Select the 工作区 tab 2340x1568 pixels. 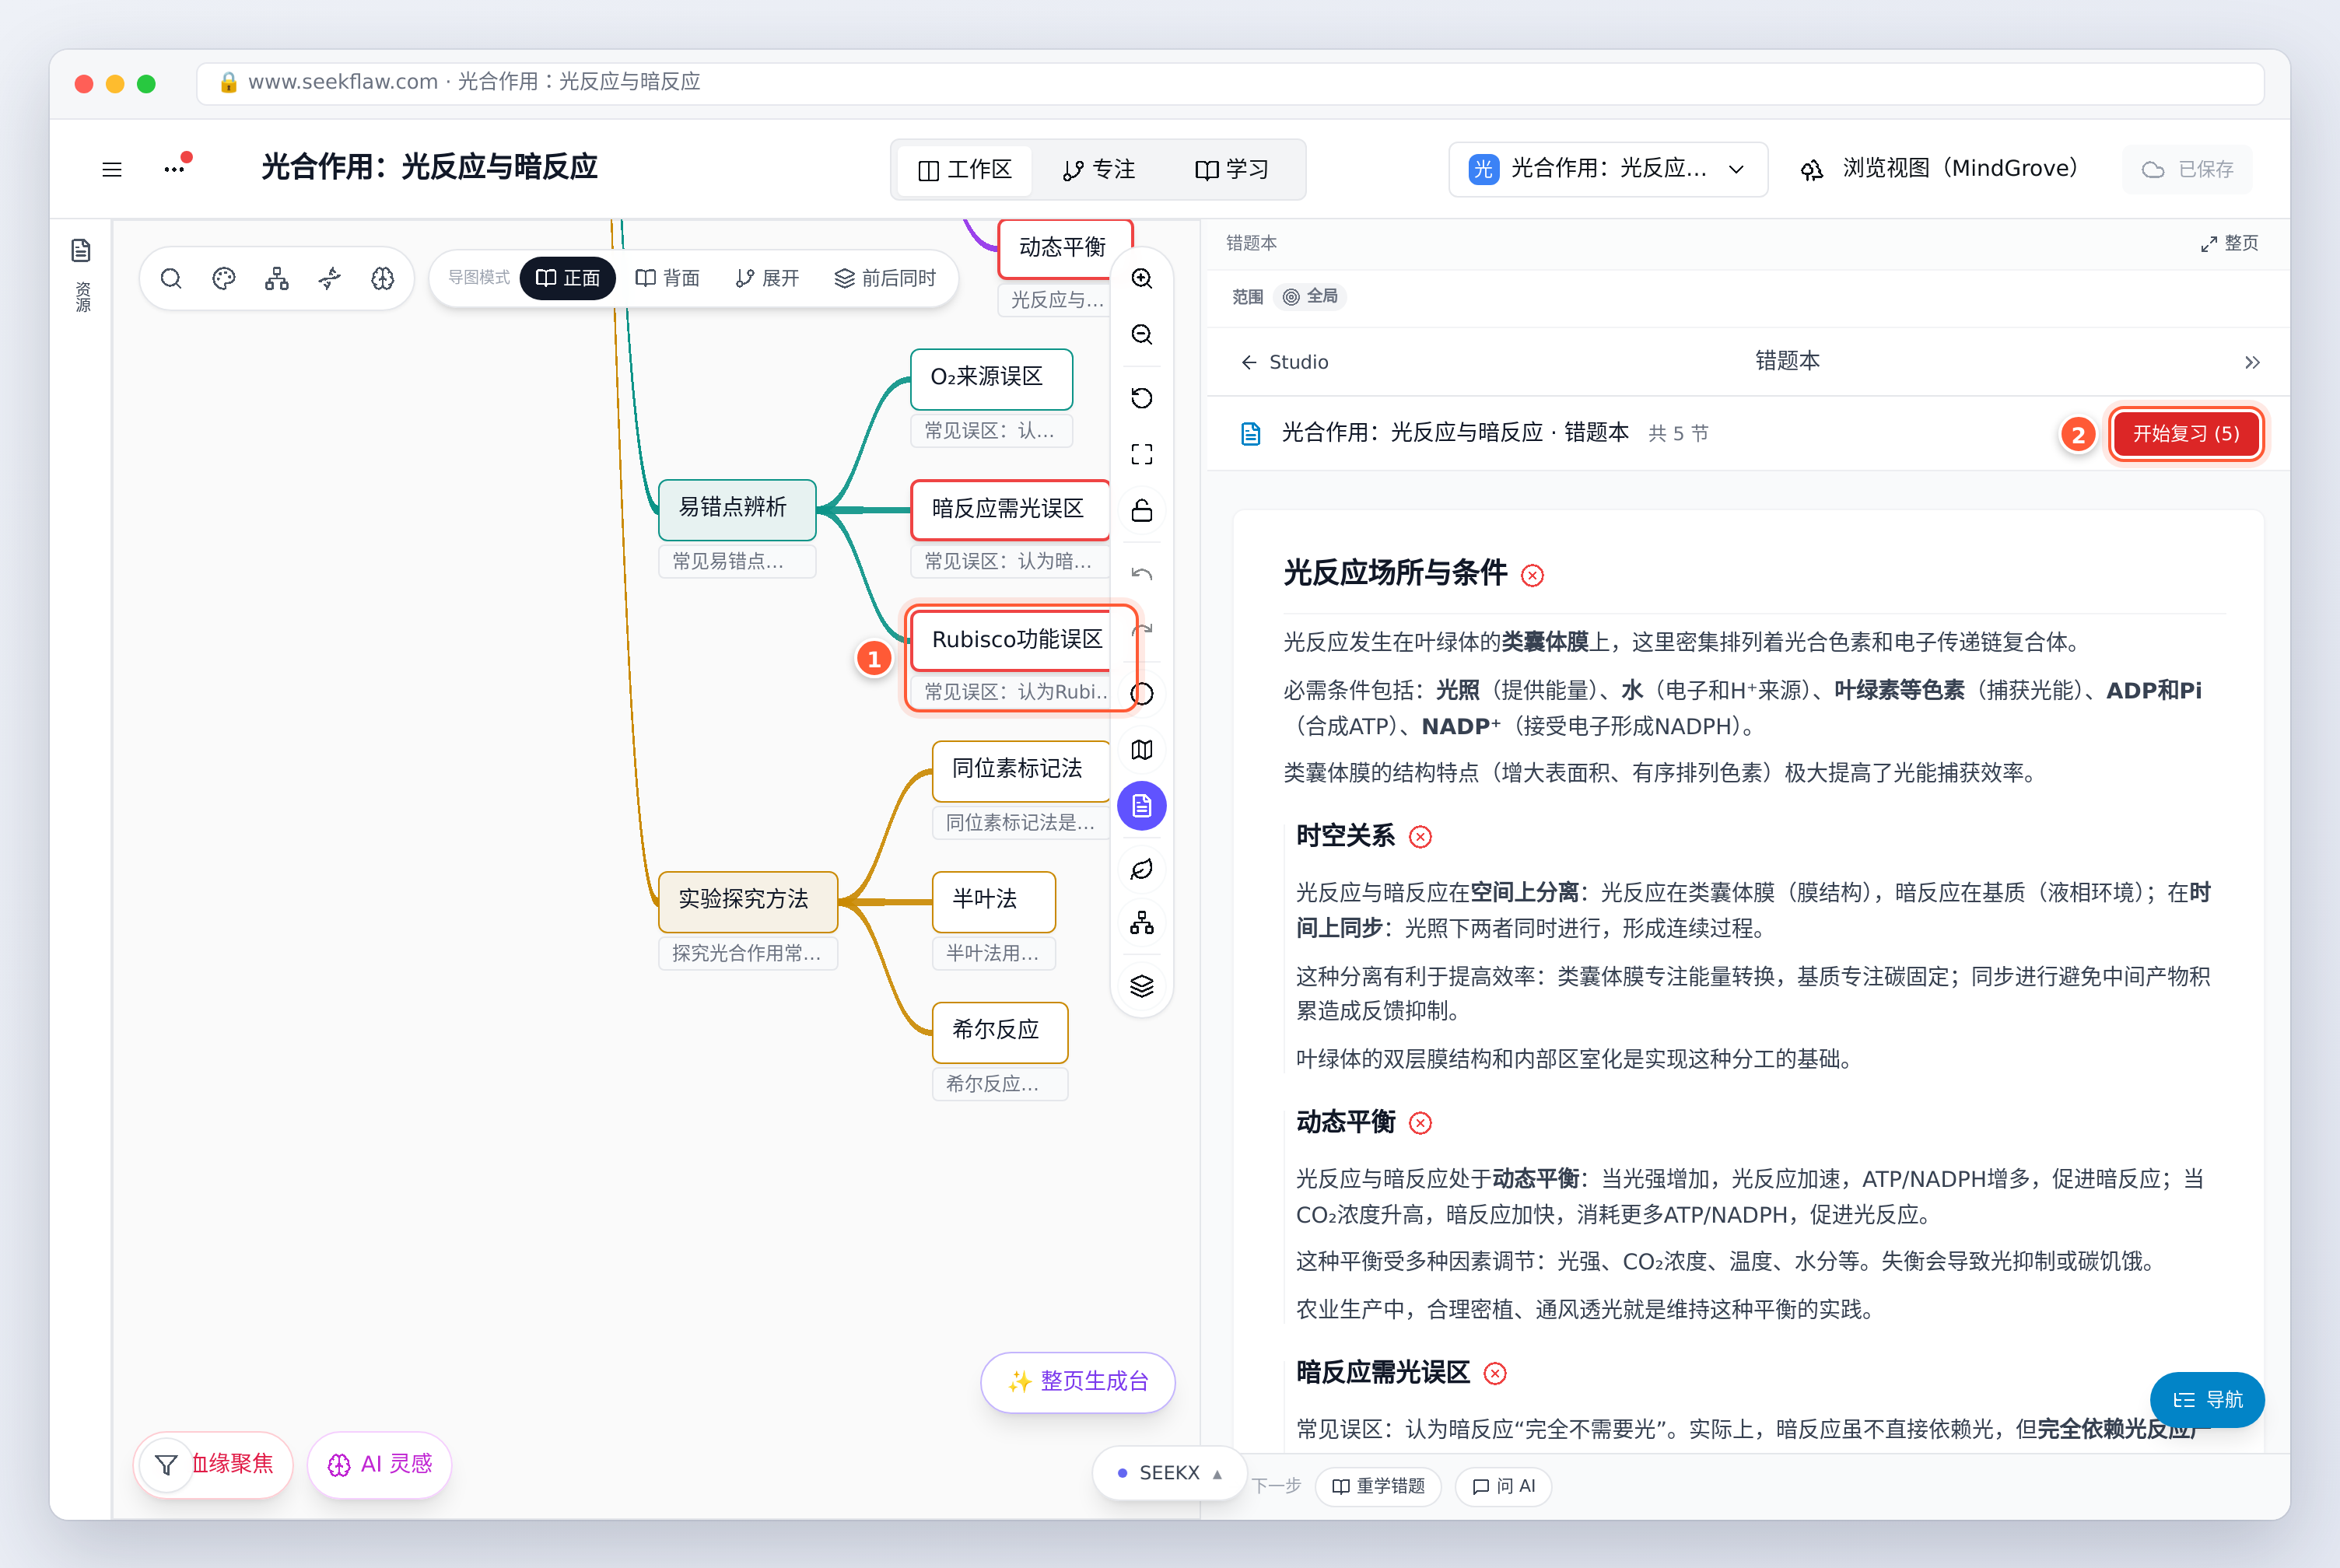tap(965, 170)
